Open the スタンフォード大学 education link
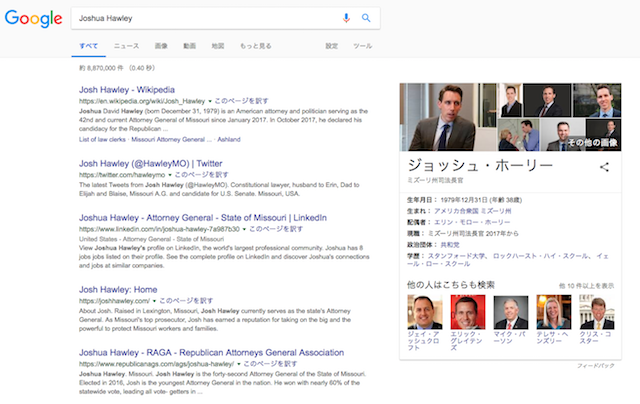The width and height of the screenshot is (640, 404). tap(456, 256)
